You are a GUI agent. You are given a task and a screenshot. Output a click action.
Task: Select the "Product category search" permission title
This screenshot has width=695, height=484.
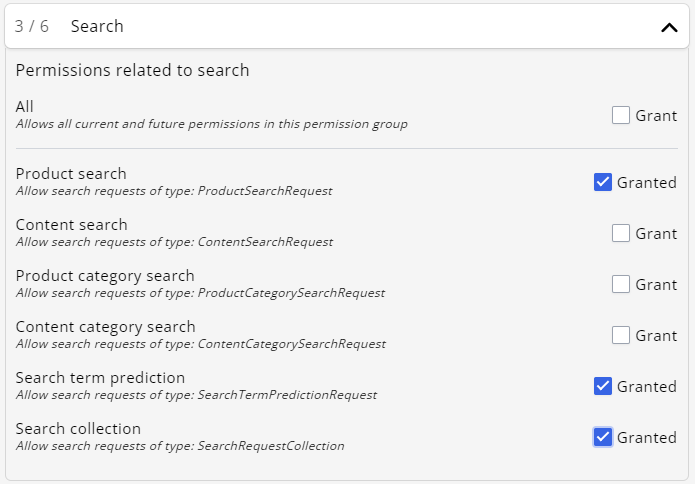pos(105,276)
